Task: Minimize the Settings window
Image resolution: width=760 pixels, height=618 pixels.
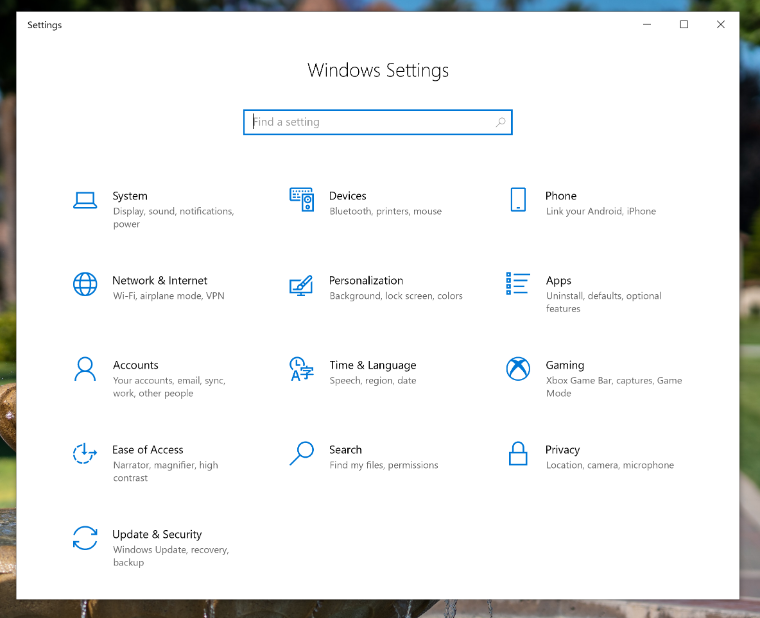Action: click(647, 24)
